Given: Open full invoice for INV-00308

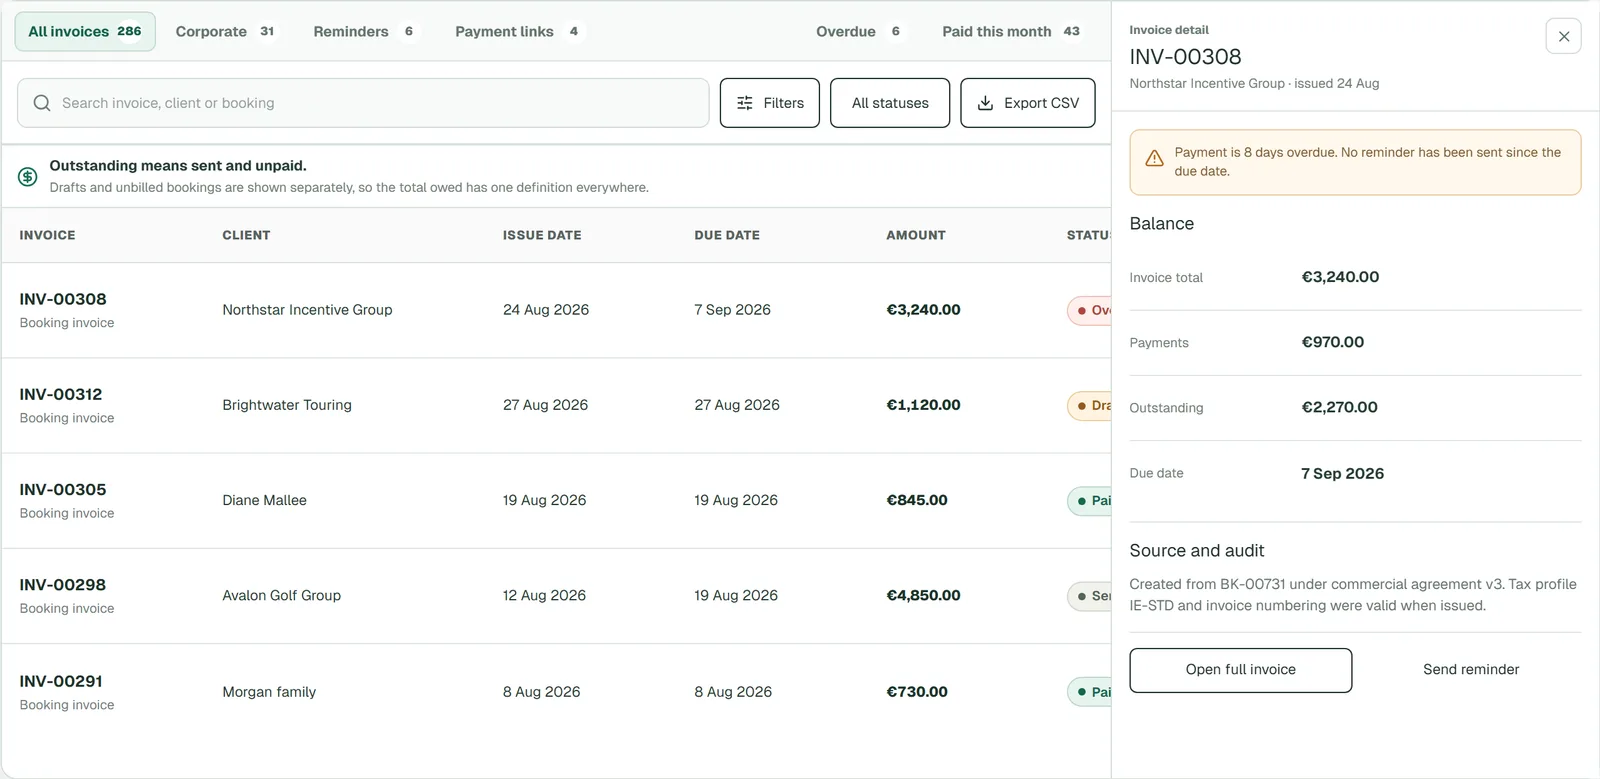Looking at the screenshot, I should pos(1241,670).
